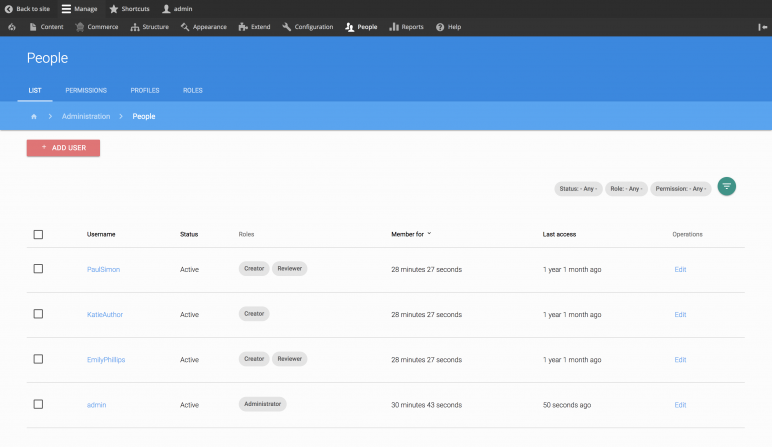772x447 pixels.
Task: Open the Role filter dropdown
Action: click(625, 188)
